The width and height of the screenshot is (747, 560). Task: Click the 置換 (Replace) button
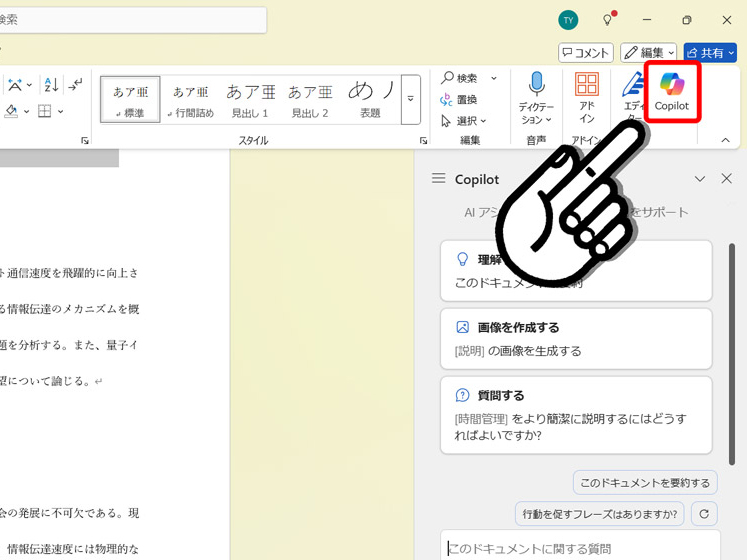click(x=458, y=99)
